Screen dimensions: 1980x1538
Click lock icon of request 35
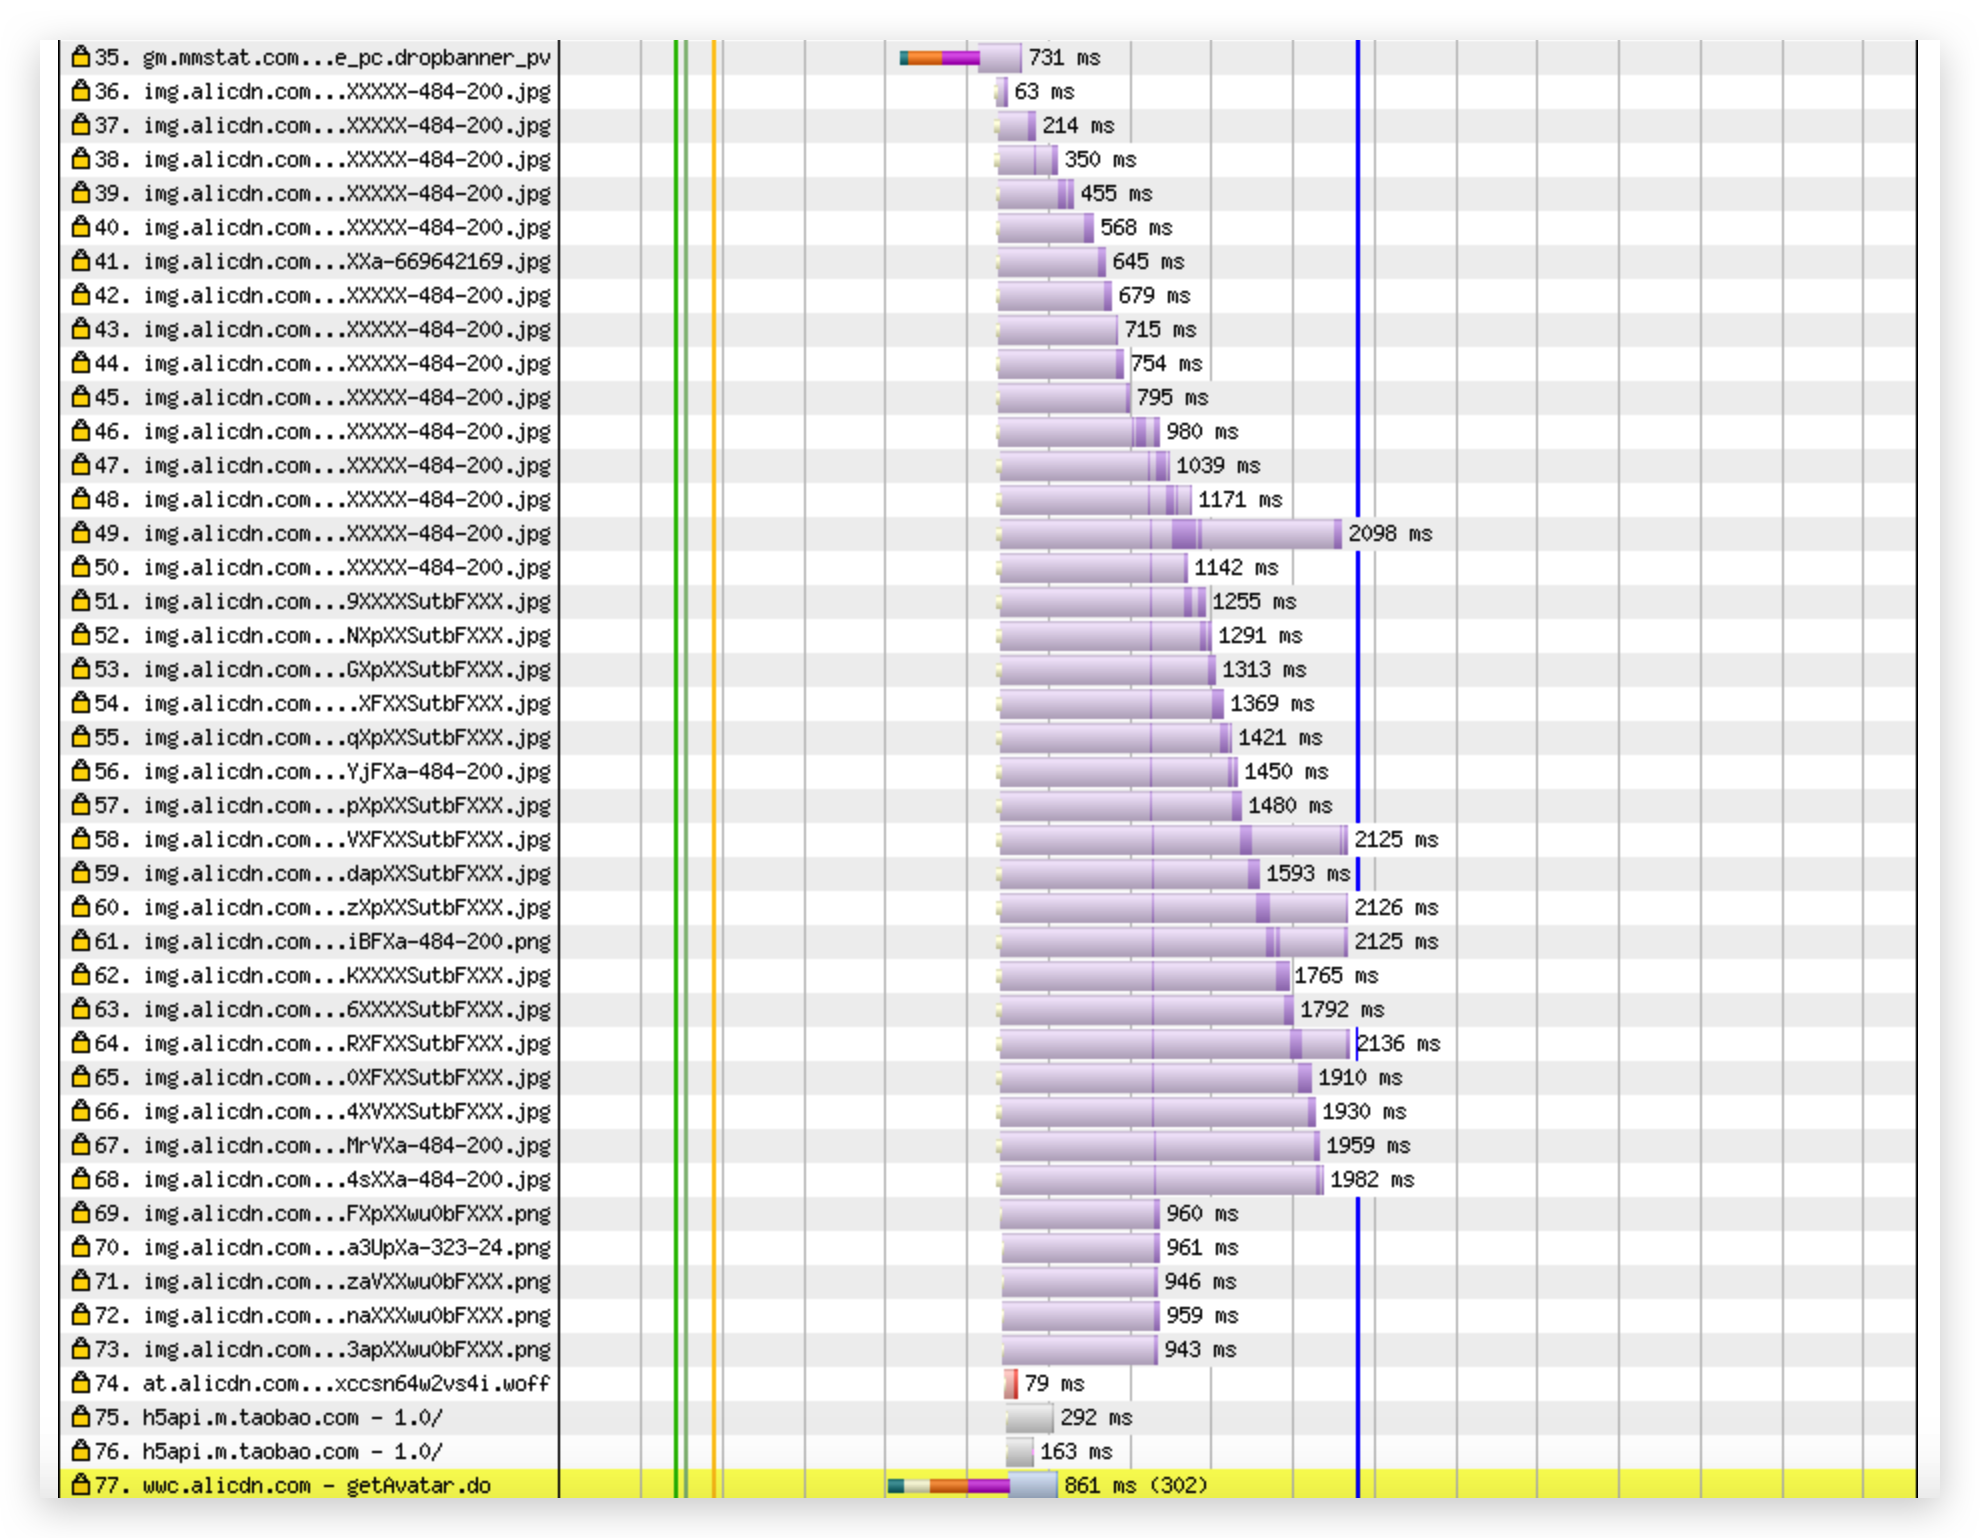pyautogui.click(x=81, y=57)
